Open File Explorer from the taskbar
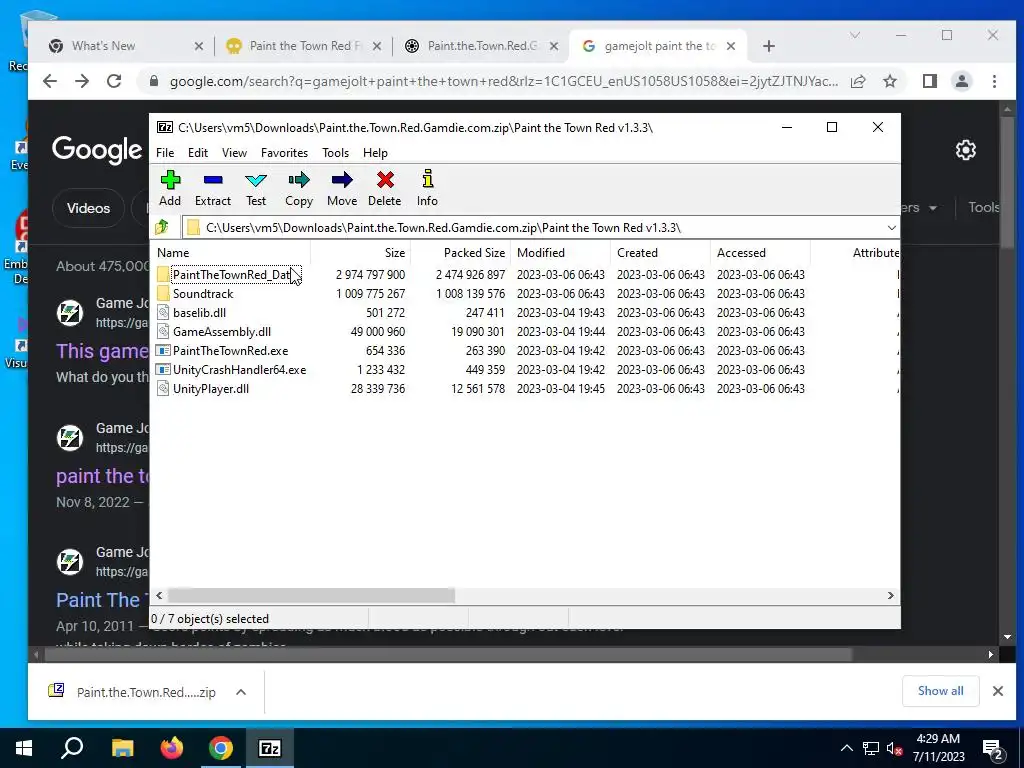 click(x=122, y=748)
